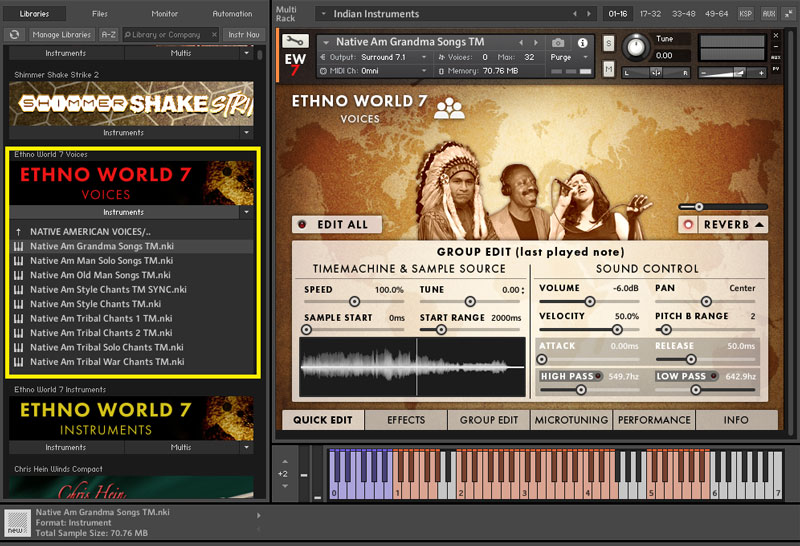Click the plus at the volume fader end
The image size is (800, 546).
point(761,73)
